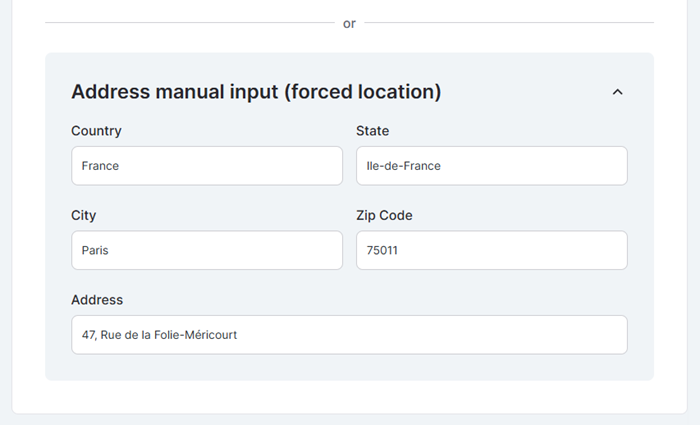Click the 'Address manual input (forced location)' heading
Screen dimensions: 700x425
pyautogui.click(x=256, y=92)
